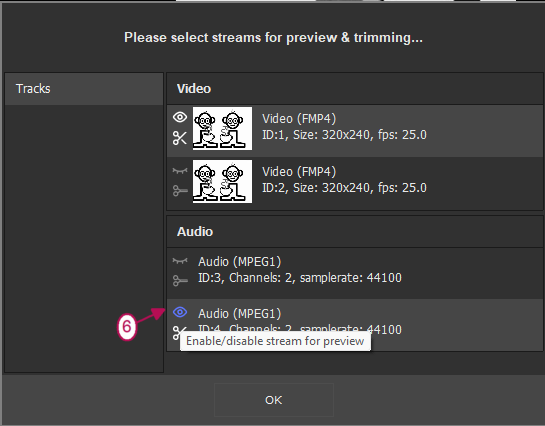Enable trimming scissors for Audio ID:3
545x426 pixels.
(x=180, y=280)
